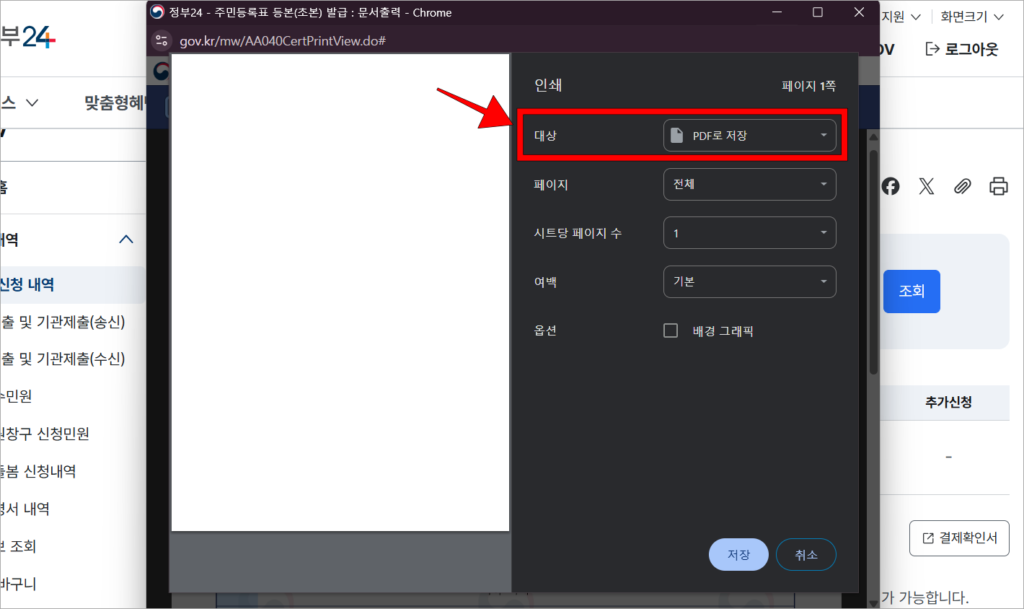
Task: Open the 페이지 dropdown set to 전체
Action: coord(749,184)
